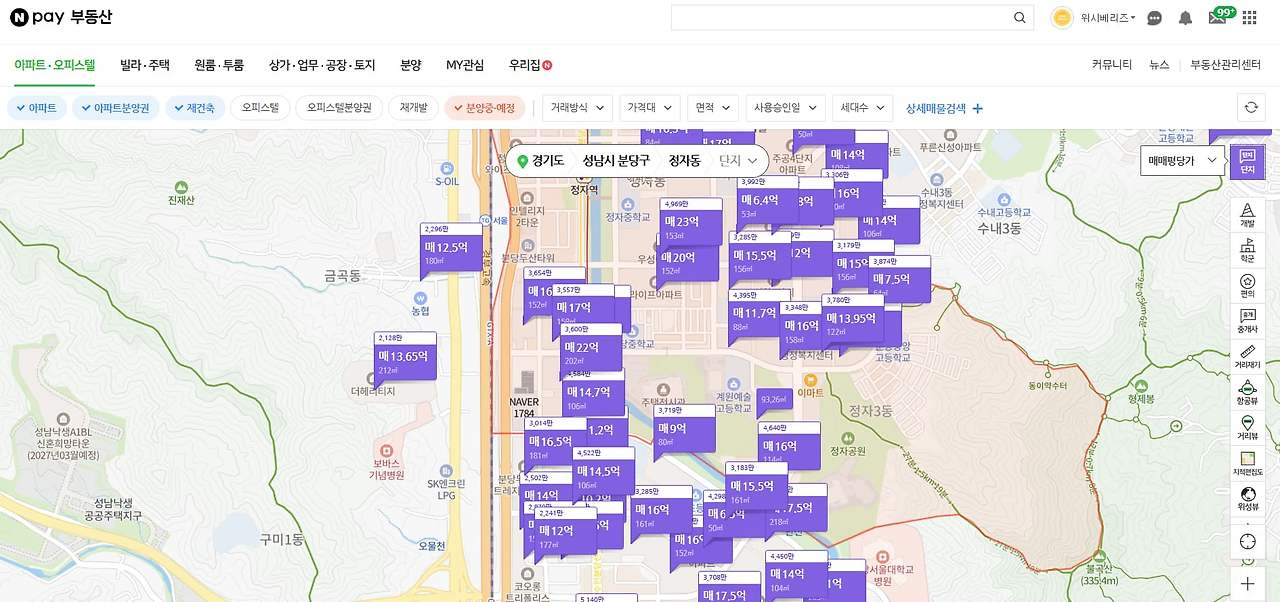Switch to 위성뷰 satellite view
The height and width of the screenshot is (602, 1280).
(1247, 498)
